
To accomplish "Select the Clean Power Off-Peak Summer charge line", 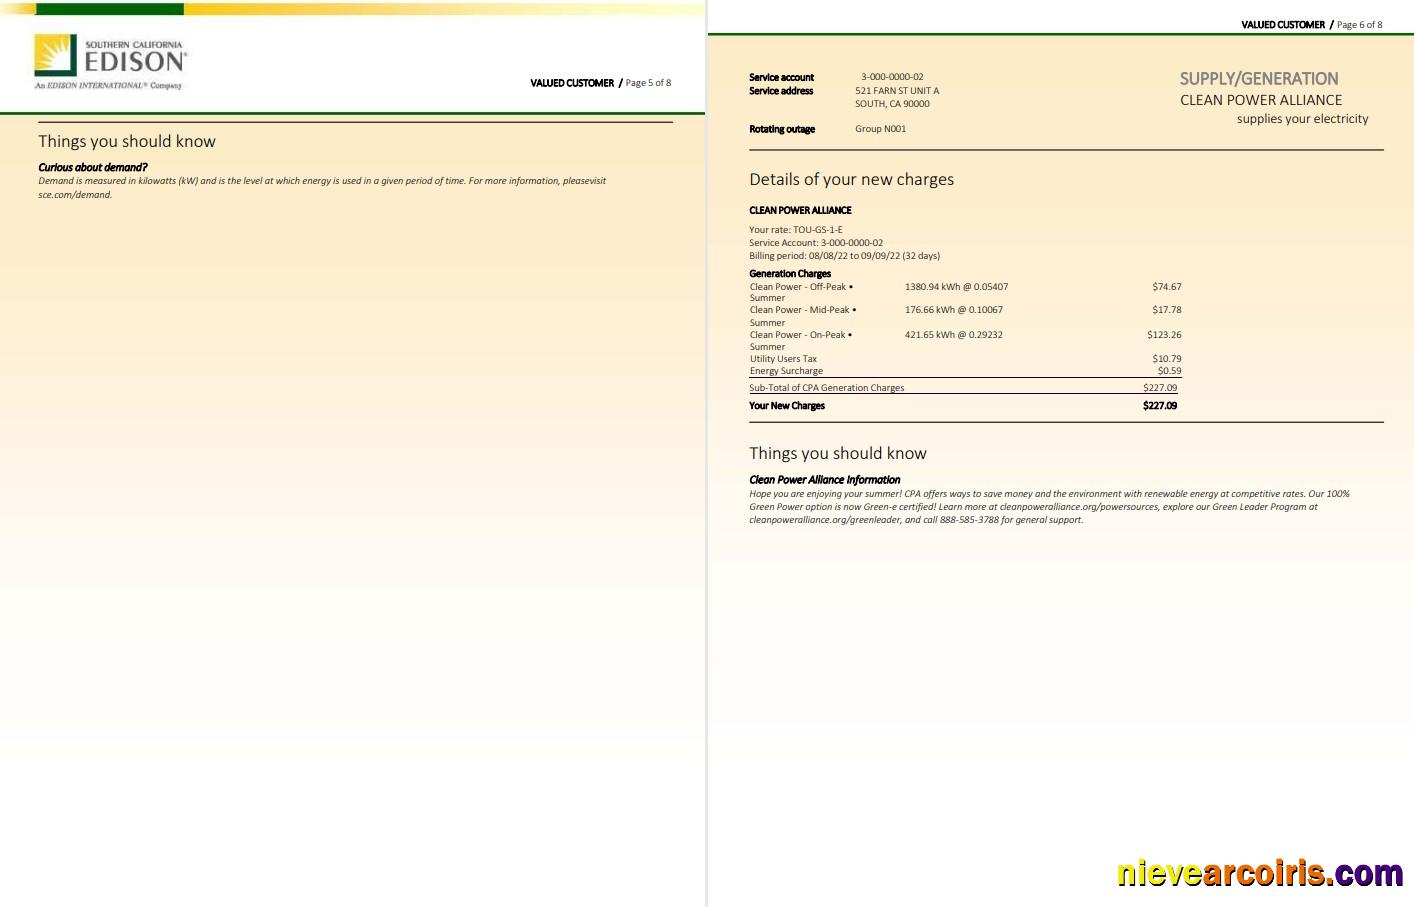I will tap(800, 286).
